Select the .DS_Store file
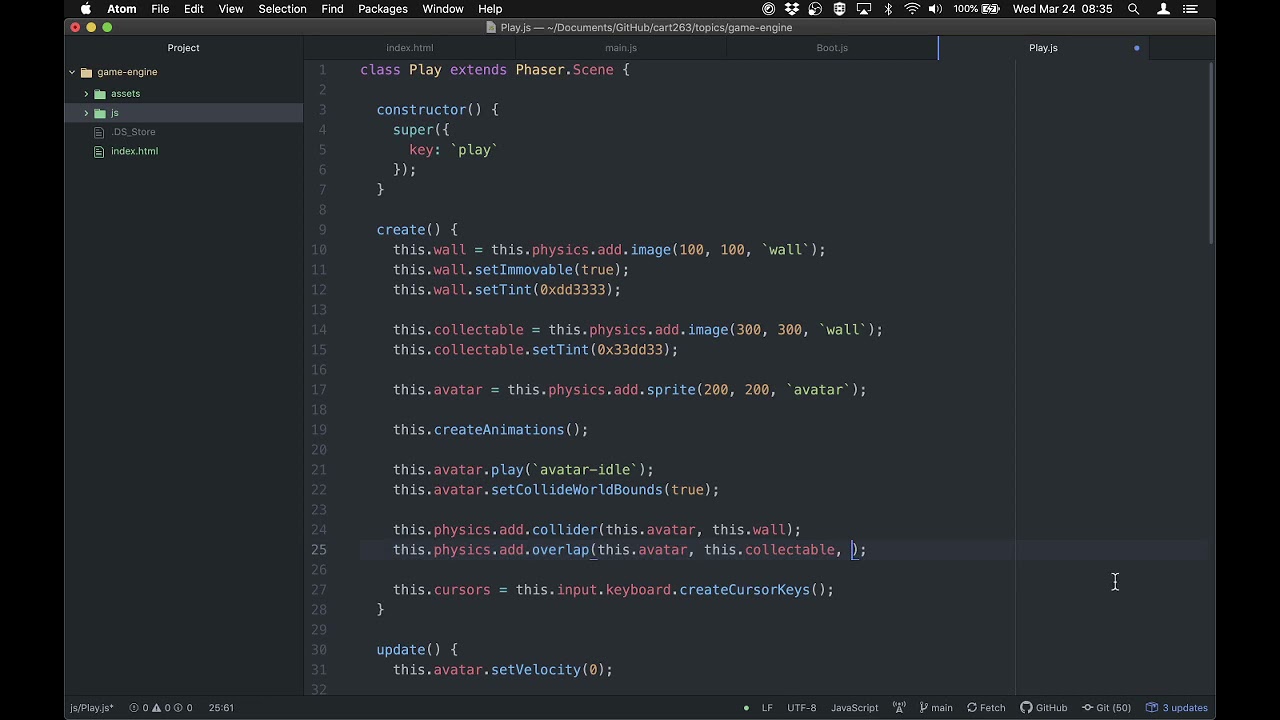 coord(133,132)
